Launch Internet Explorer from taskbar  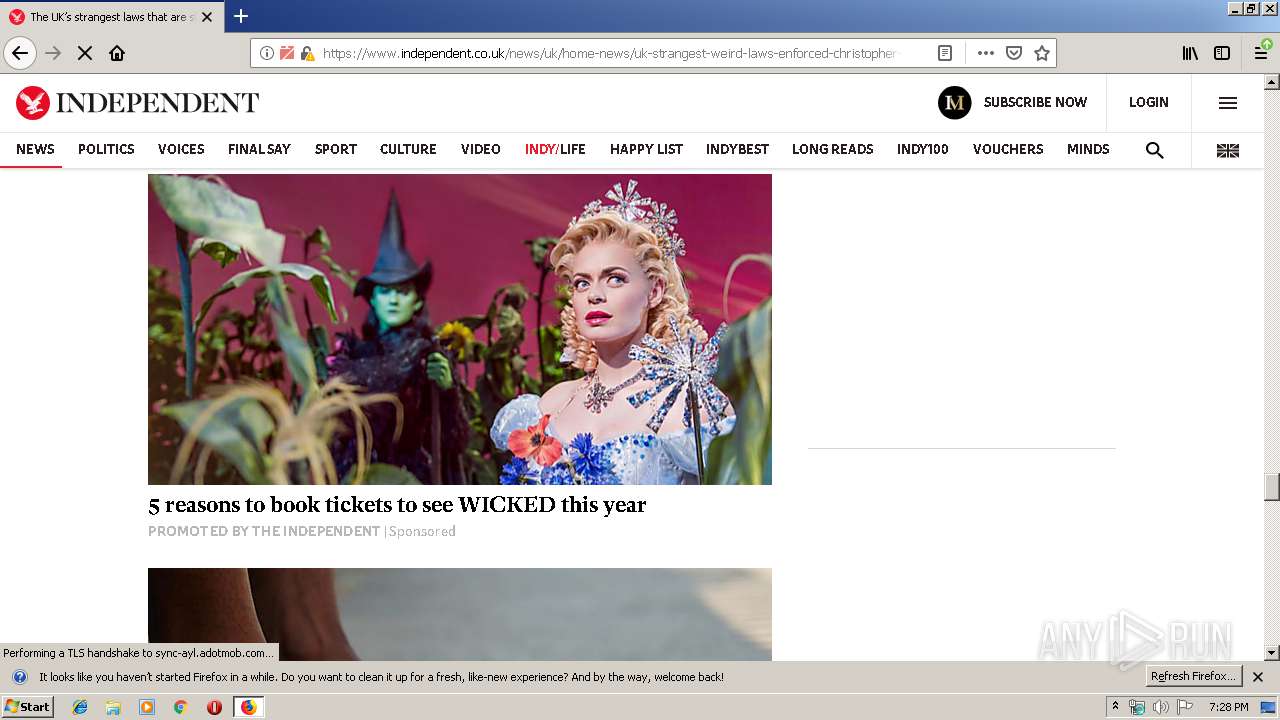pyautogui.click(x=80, y=707)
